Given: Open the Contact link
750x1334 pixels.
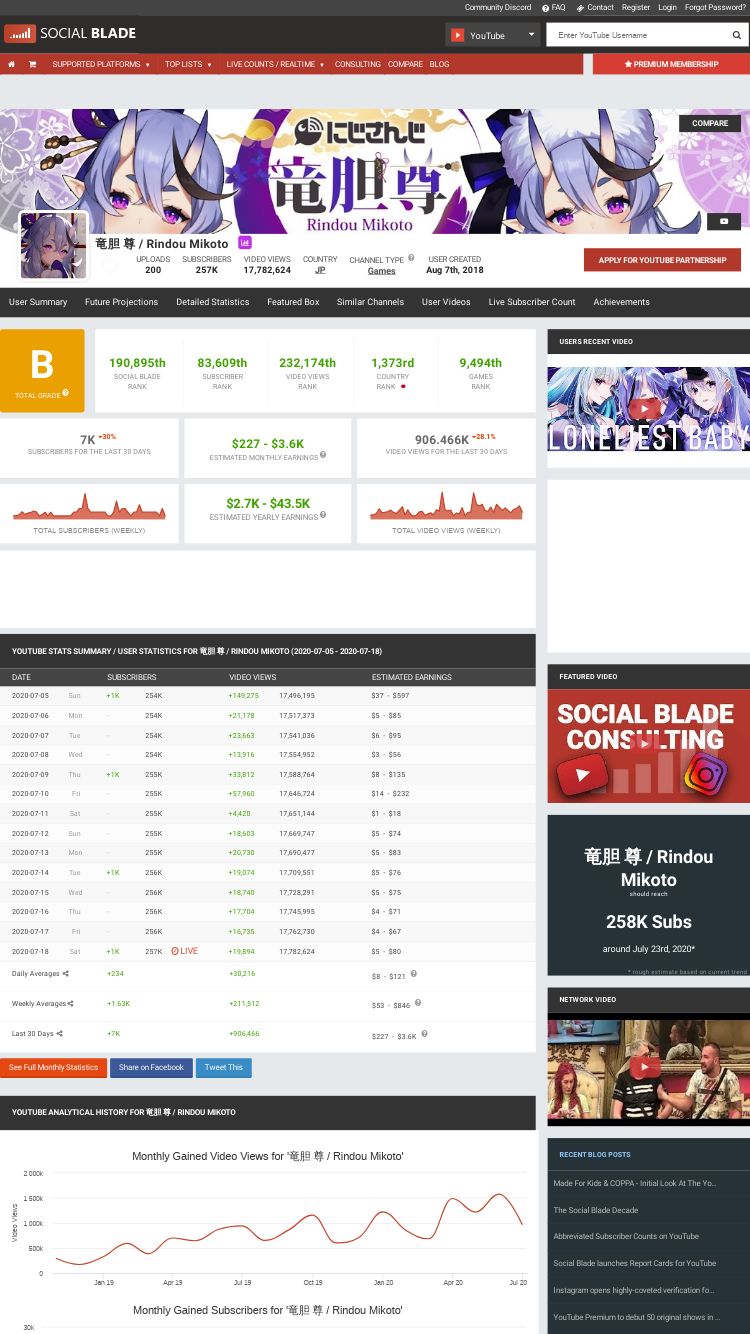Looking at the screenshot, I should point(595,7).
